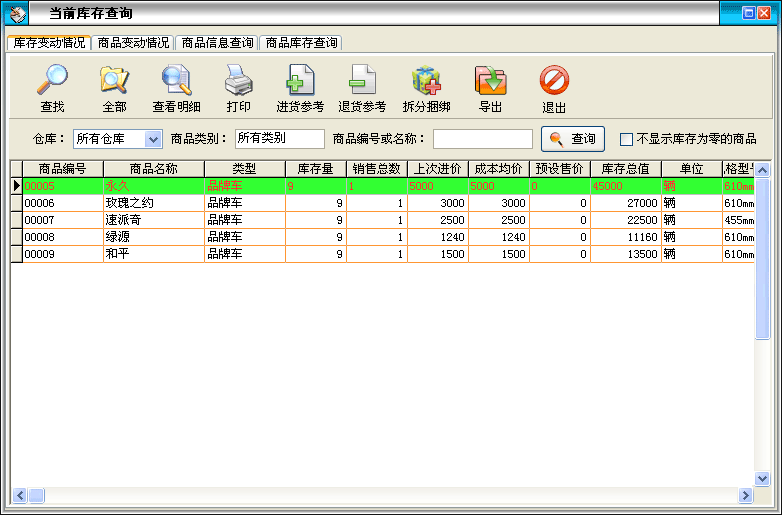Open 退货参考 (Return Reference) icon
The width and height of the screenshot is (782, 515).
(362, 81)
